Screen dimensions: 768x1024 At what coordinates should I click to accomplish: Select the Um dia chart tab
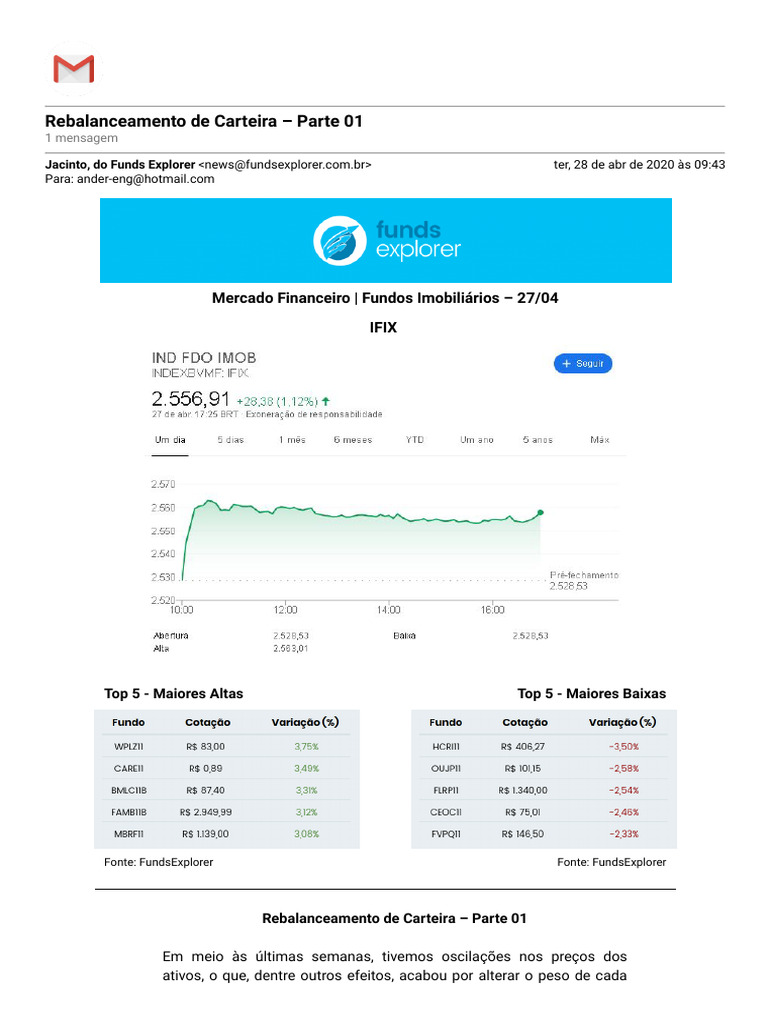(168, 440)
